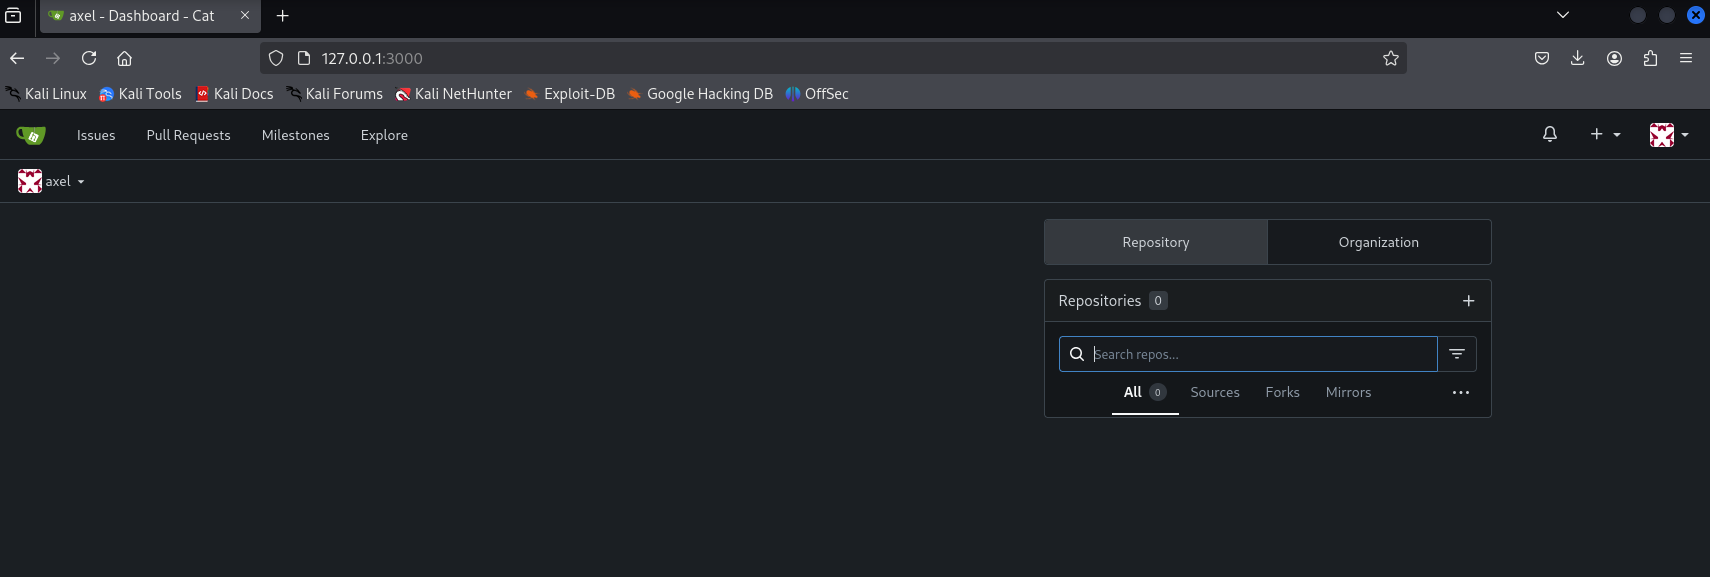The height and width of the screenshot is (577, 1710).
Task: Open the Pull Requests page
Action: coord(188,135)
